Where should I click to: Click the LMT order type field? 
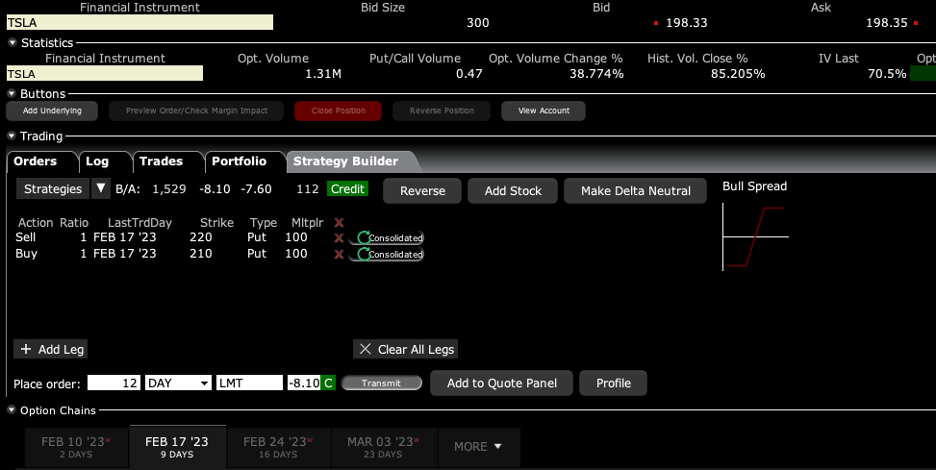tap(249, 383)
